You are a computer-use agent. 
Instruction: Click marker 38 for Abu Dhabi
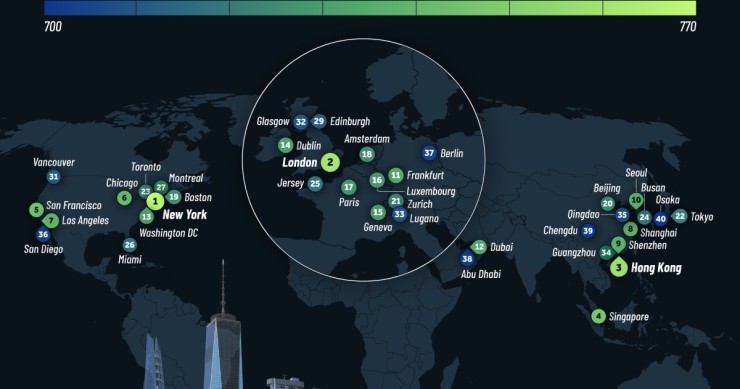click(467, 259)
